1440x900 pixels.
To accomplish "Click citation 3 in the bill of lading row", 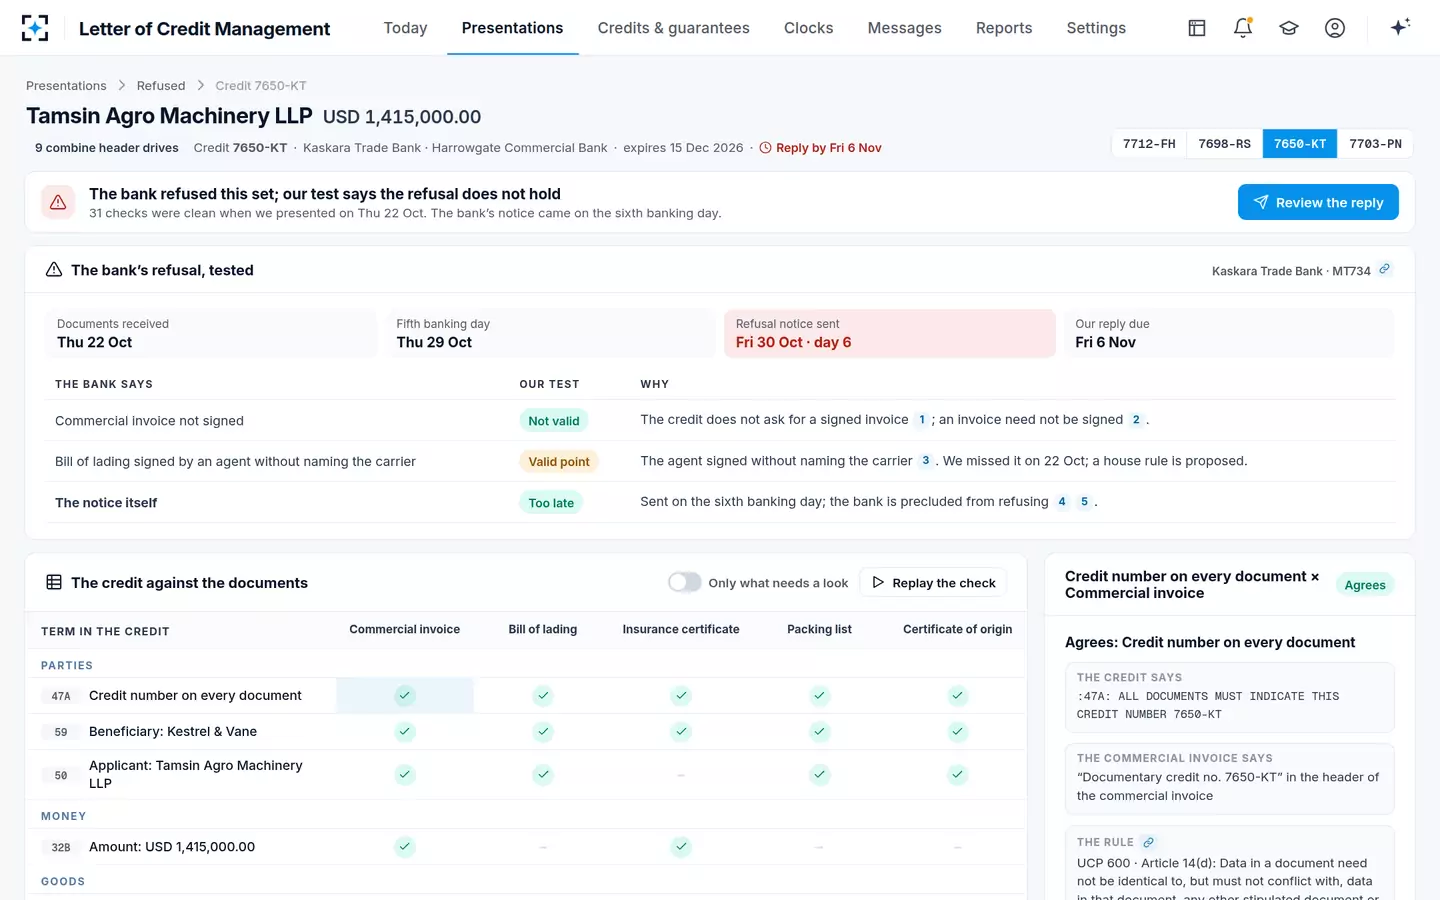I will pos(926,461).
